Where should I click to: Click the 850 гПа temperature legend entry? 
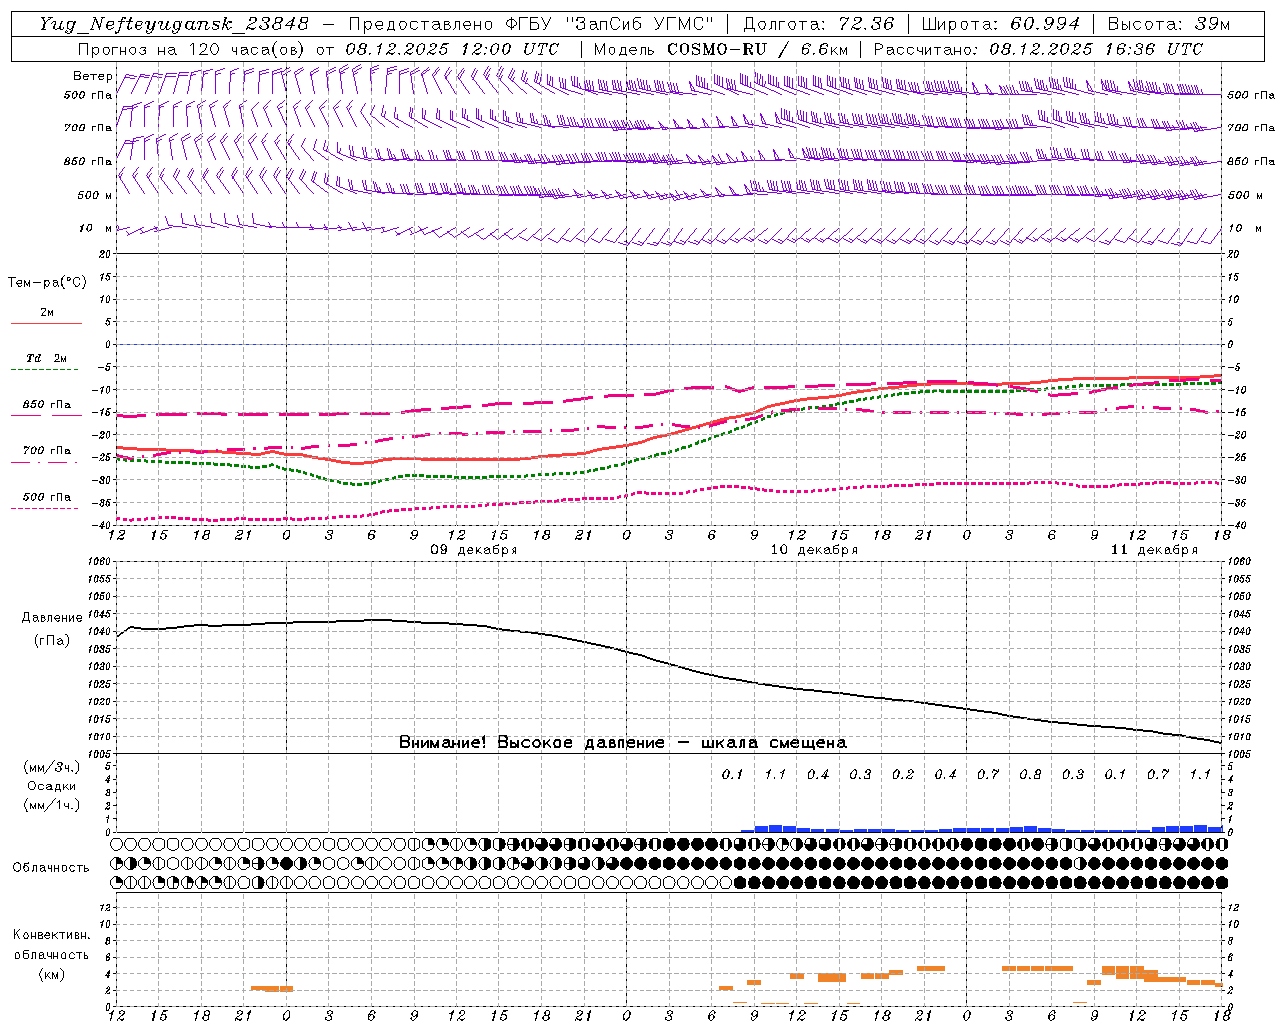point(47,405)
